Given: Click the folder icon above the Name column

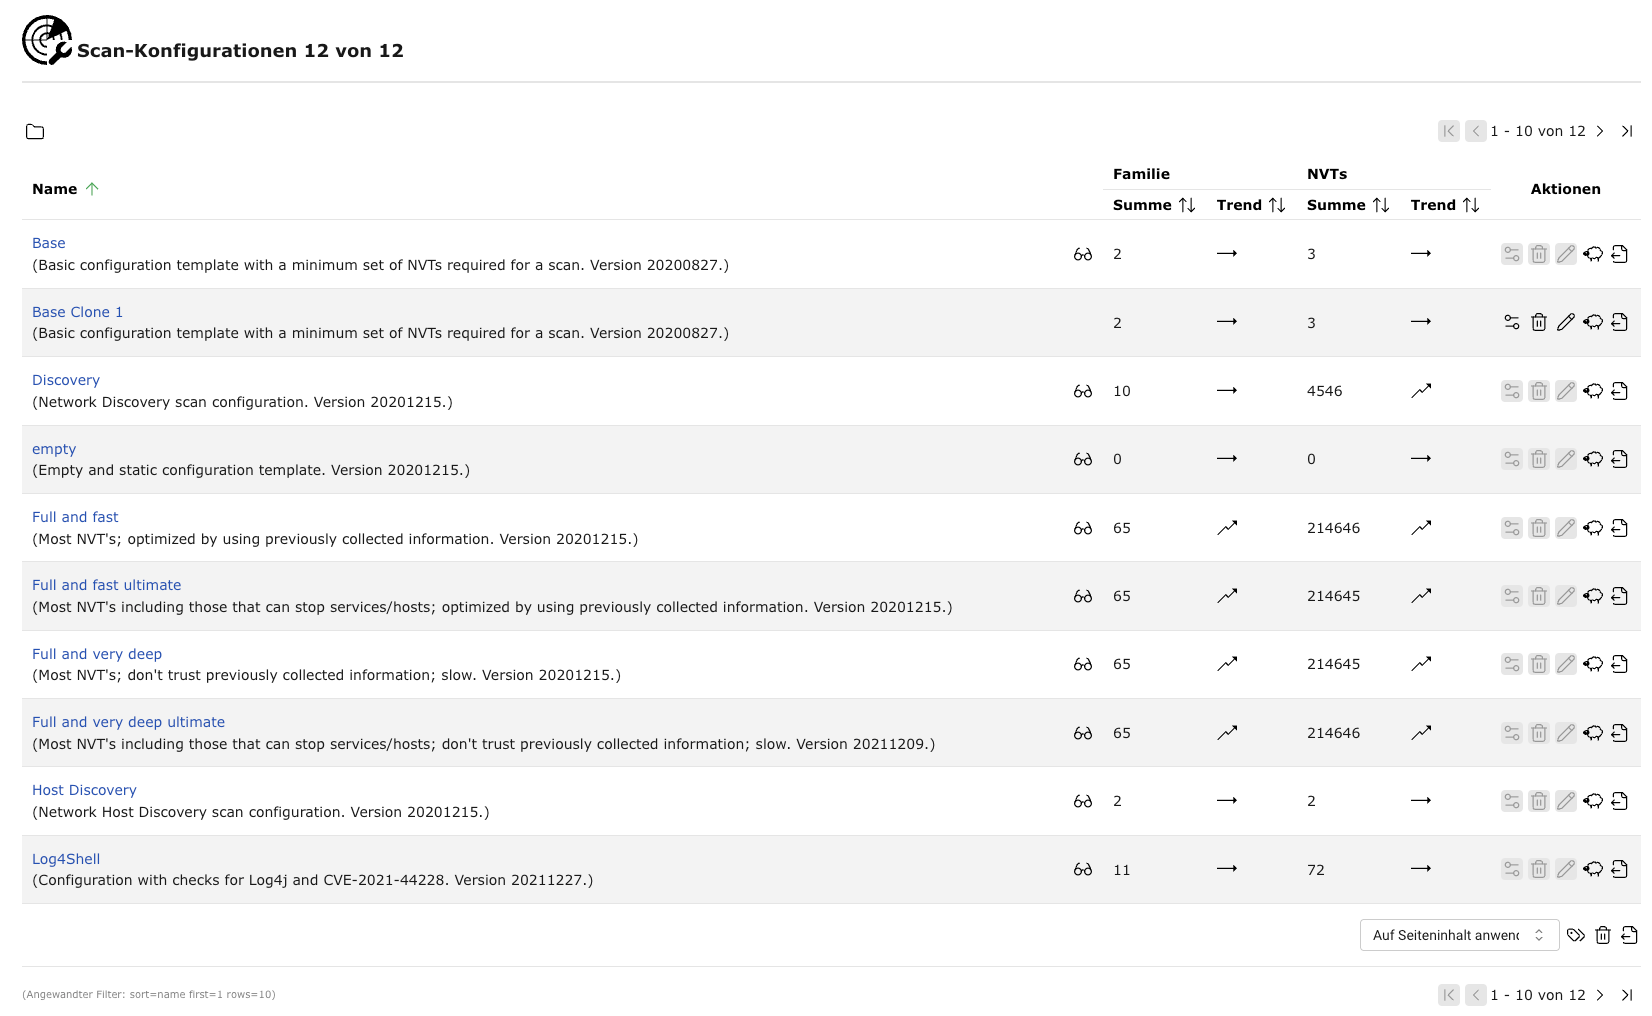Looking at the screenshot, I should pos(35,132).
